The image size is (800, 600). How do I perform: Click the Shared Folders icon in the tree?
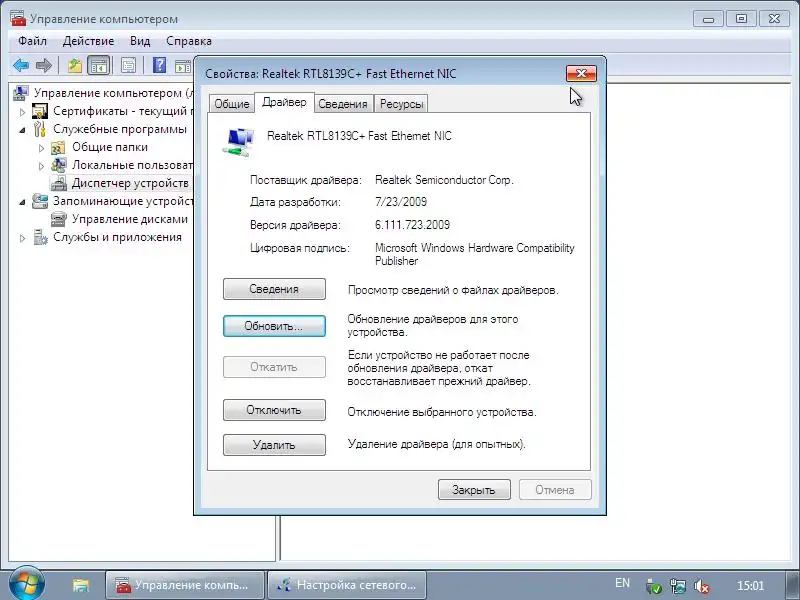pyautogui.click(x=58, y=147)
